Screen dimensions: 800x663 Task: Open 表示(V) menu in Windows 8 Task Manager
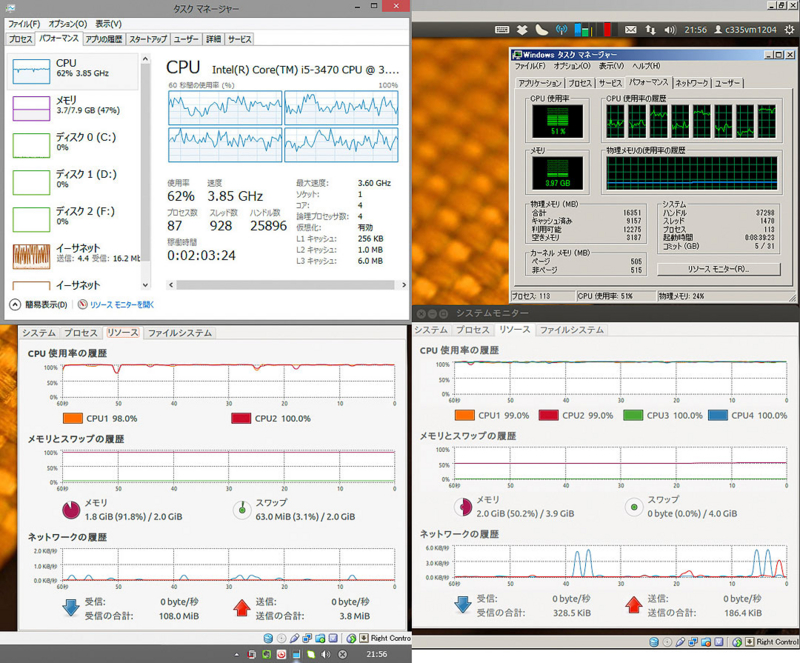click(x=109, y=24)
